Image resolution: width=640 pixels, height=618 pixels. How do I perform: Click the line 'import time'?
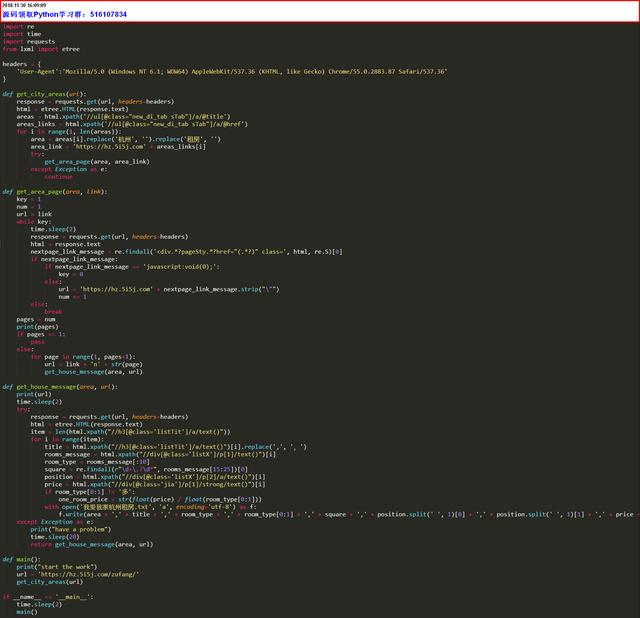[22, 34]
